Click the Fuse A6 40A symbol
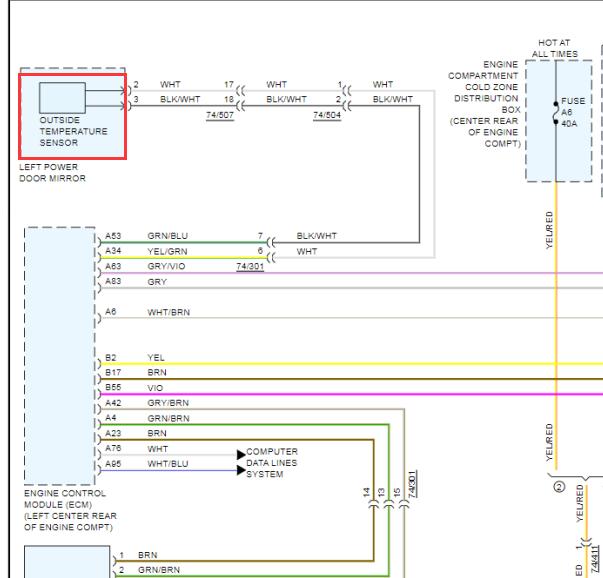Screen dimensions: 603x578 click(556, 113)
